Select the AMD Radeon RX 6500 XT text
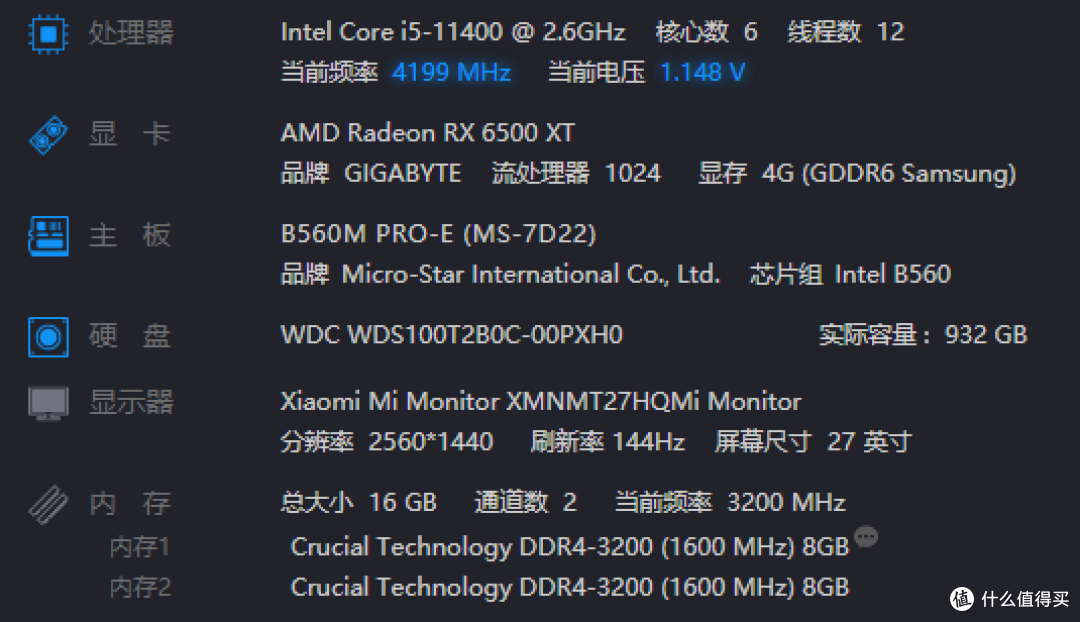The width and height of the screenshot is (1080, 622). click(x=427, y=132)
